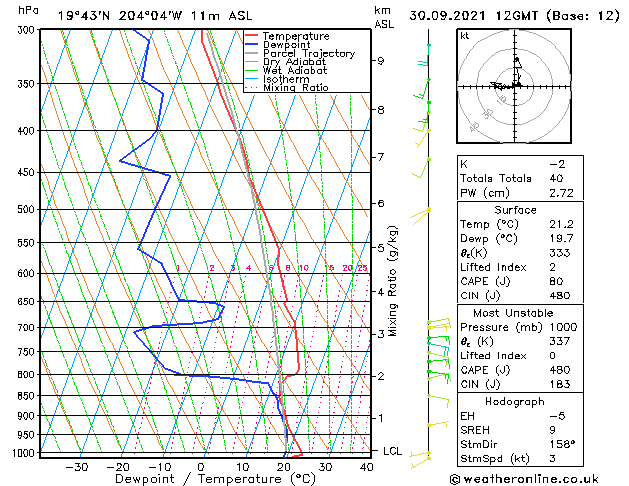Click the 'Dewpoint' legend entry

point(286,45)
